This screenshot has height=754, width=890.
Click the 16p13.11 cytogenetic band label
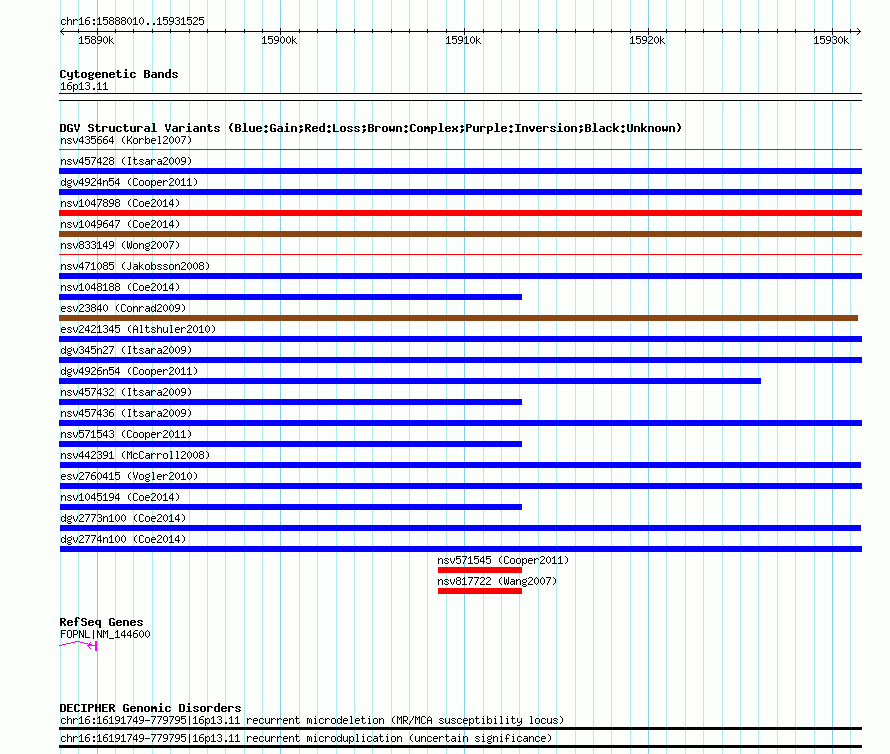point(84,86)
